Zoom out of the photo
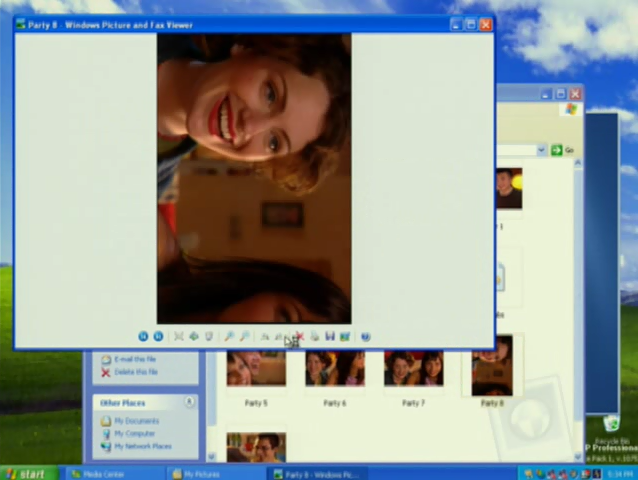638x480 pixels. 245,337
